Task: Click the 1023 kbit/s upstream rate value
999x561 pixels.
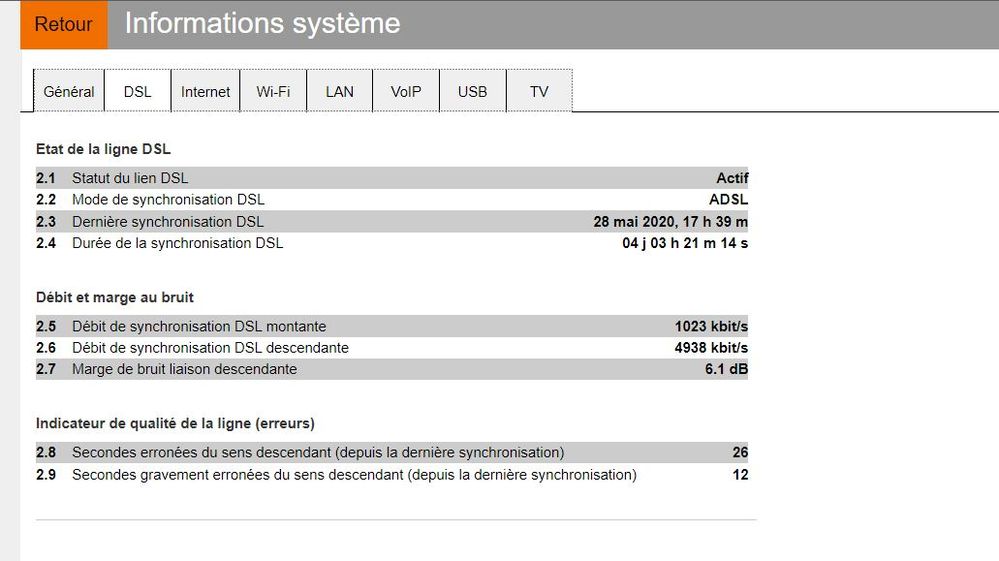Action: 711,326
